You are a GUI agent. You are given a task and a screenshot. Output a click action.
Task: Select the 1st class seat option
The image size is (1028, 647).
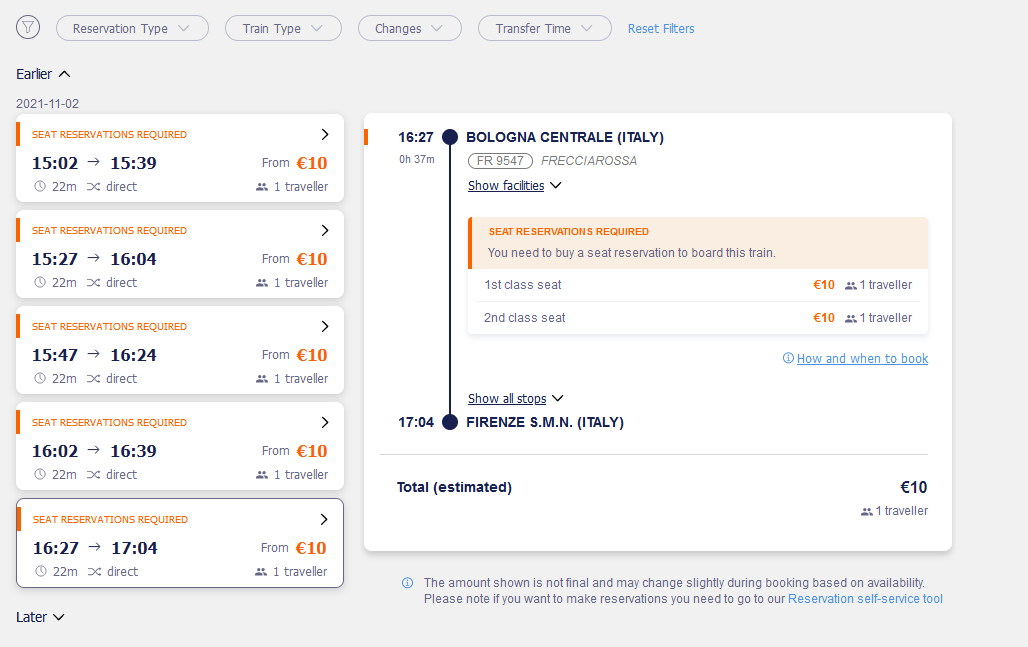pyautogui.click(x=698, y=285)
